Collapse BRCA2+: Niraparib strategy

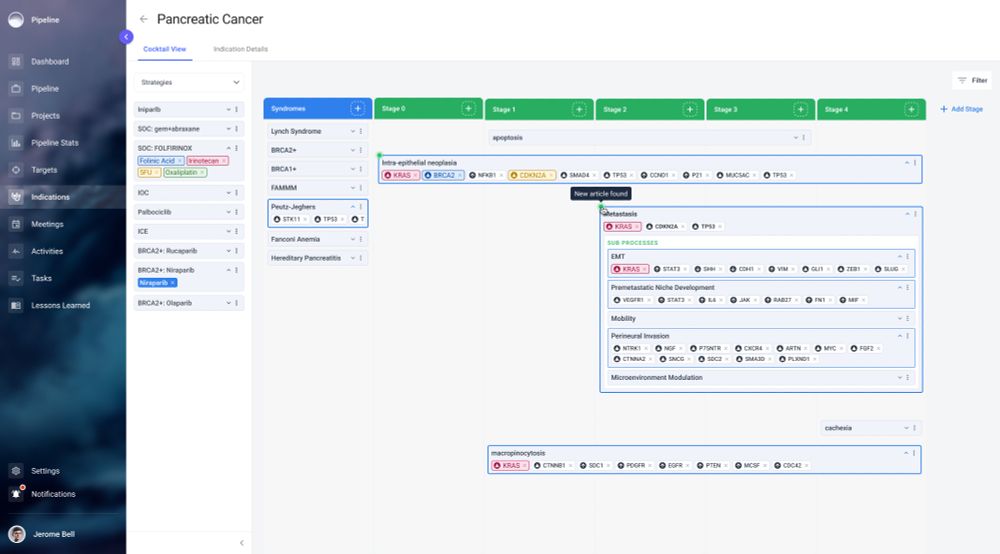pyautogui.click(x=228, y=270)
